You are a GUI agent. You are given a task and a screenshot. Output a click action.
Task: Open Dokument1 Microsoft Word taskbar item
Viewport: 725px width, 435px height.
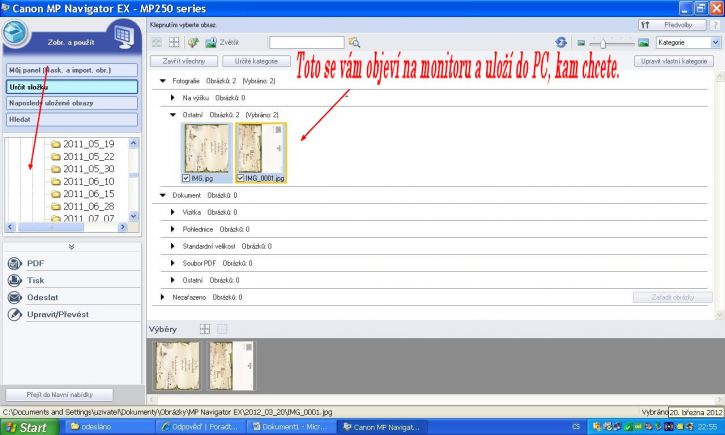(x=291, y=427)
